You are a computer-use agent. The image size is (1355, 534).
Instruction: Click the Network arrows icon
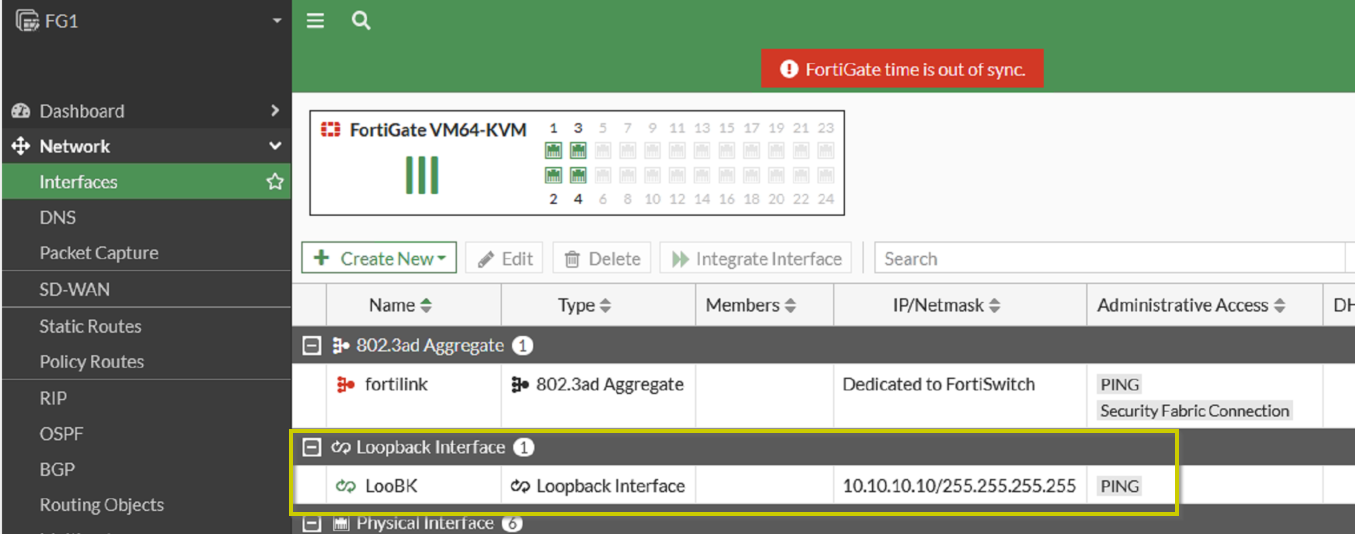coord(20,146)
